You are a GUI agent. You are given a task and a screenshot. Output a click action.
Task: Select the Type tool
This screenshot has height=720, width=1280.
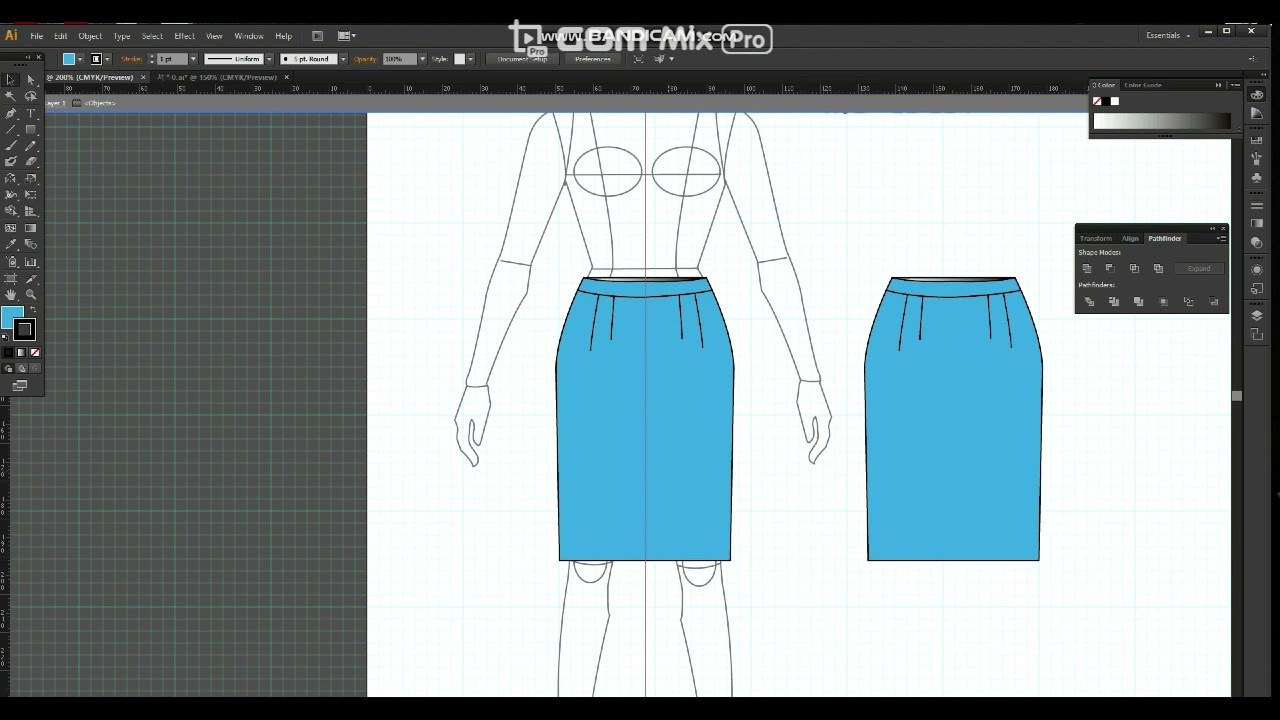pos(31,114)
